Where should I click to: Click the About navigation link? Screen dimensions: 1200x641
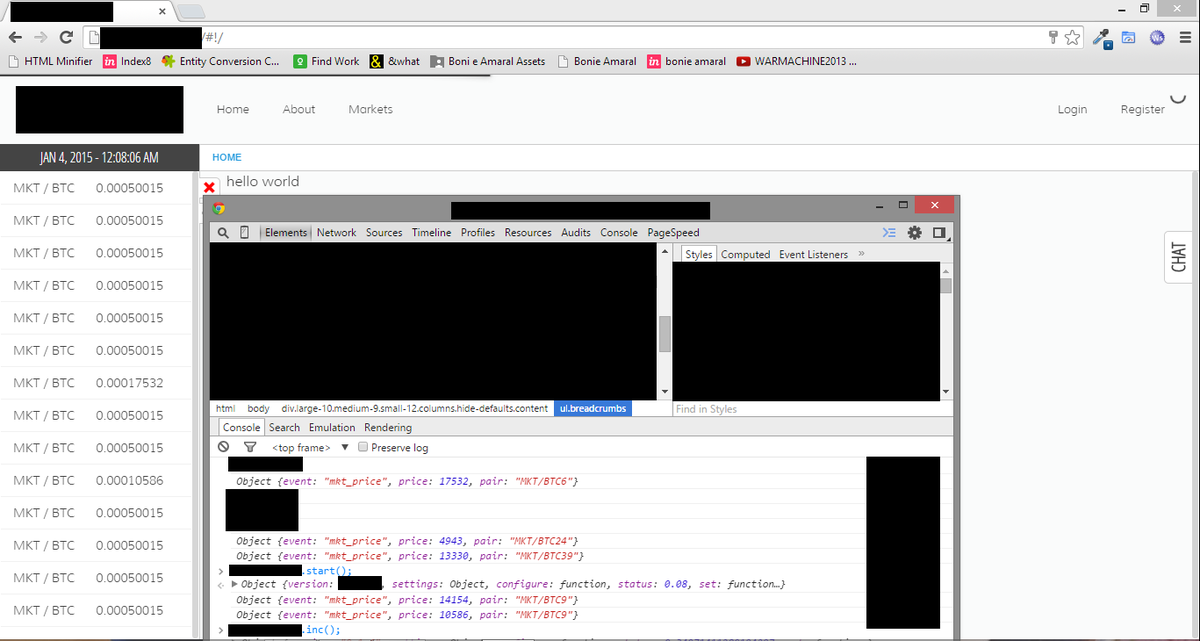coord(299,109)
